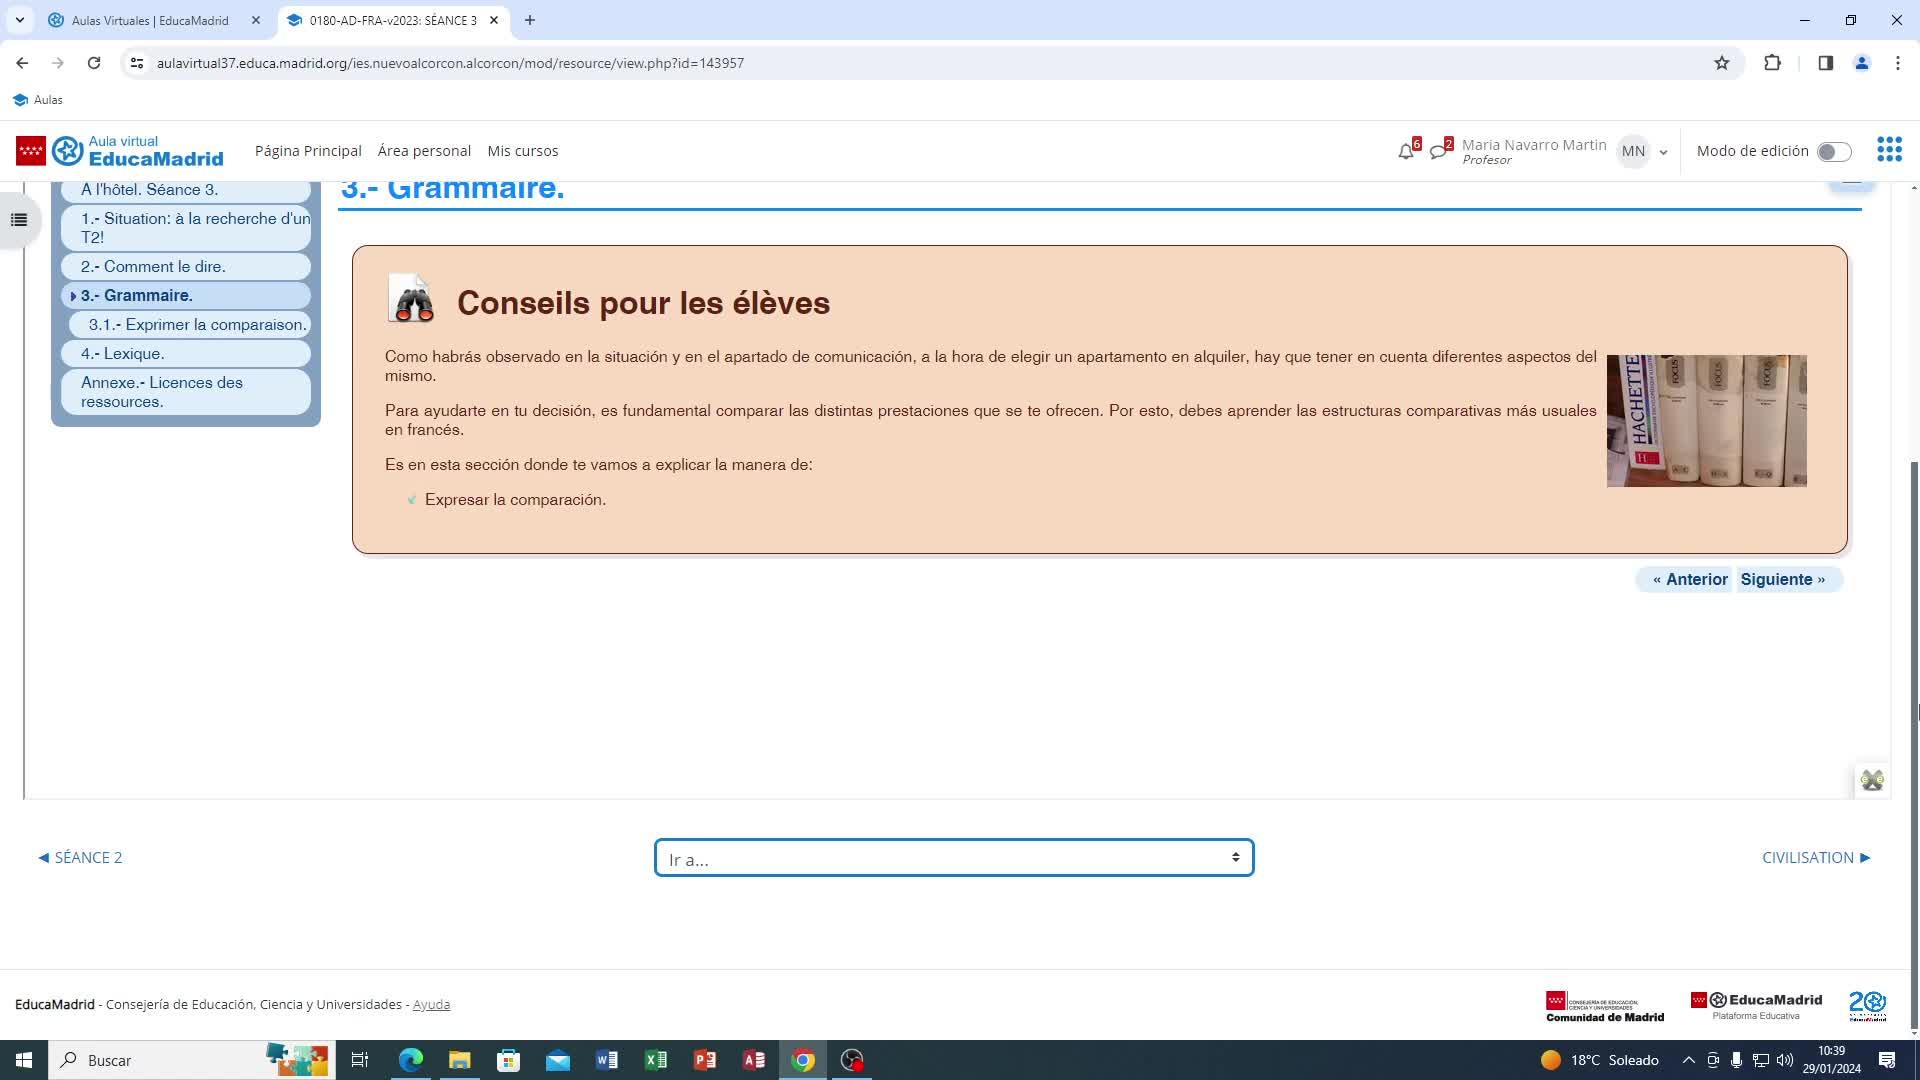Open the course index drawer icon
This screenshot has width=1920, height=1080.
(19, 220)
